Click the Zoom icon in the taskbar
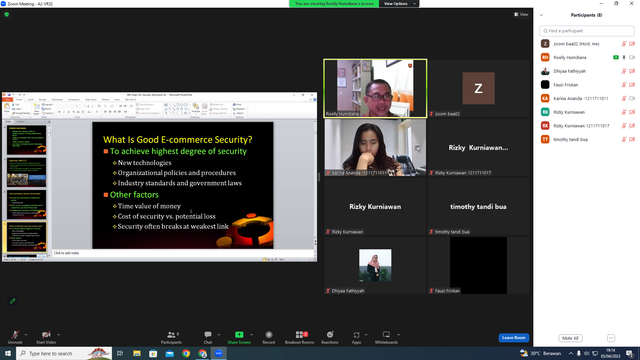The height and width of the screenshot is (360, 640). [x=219, y=353]
